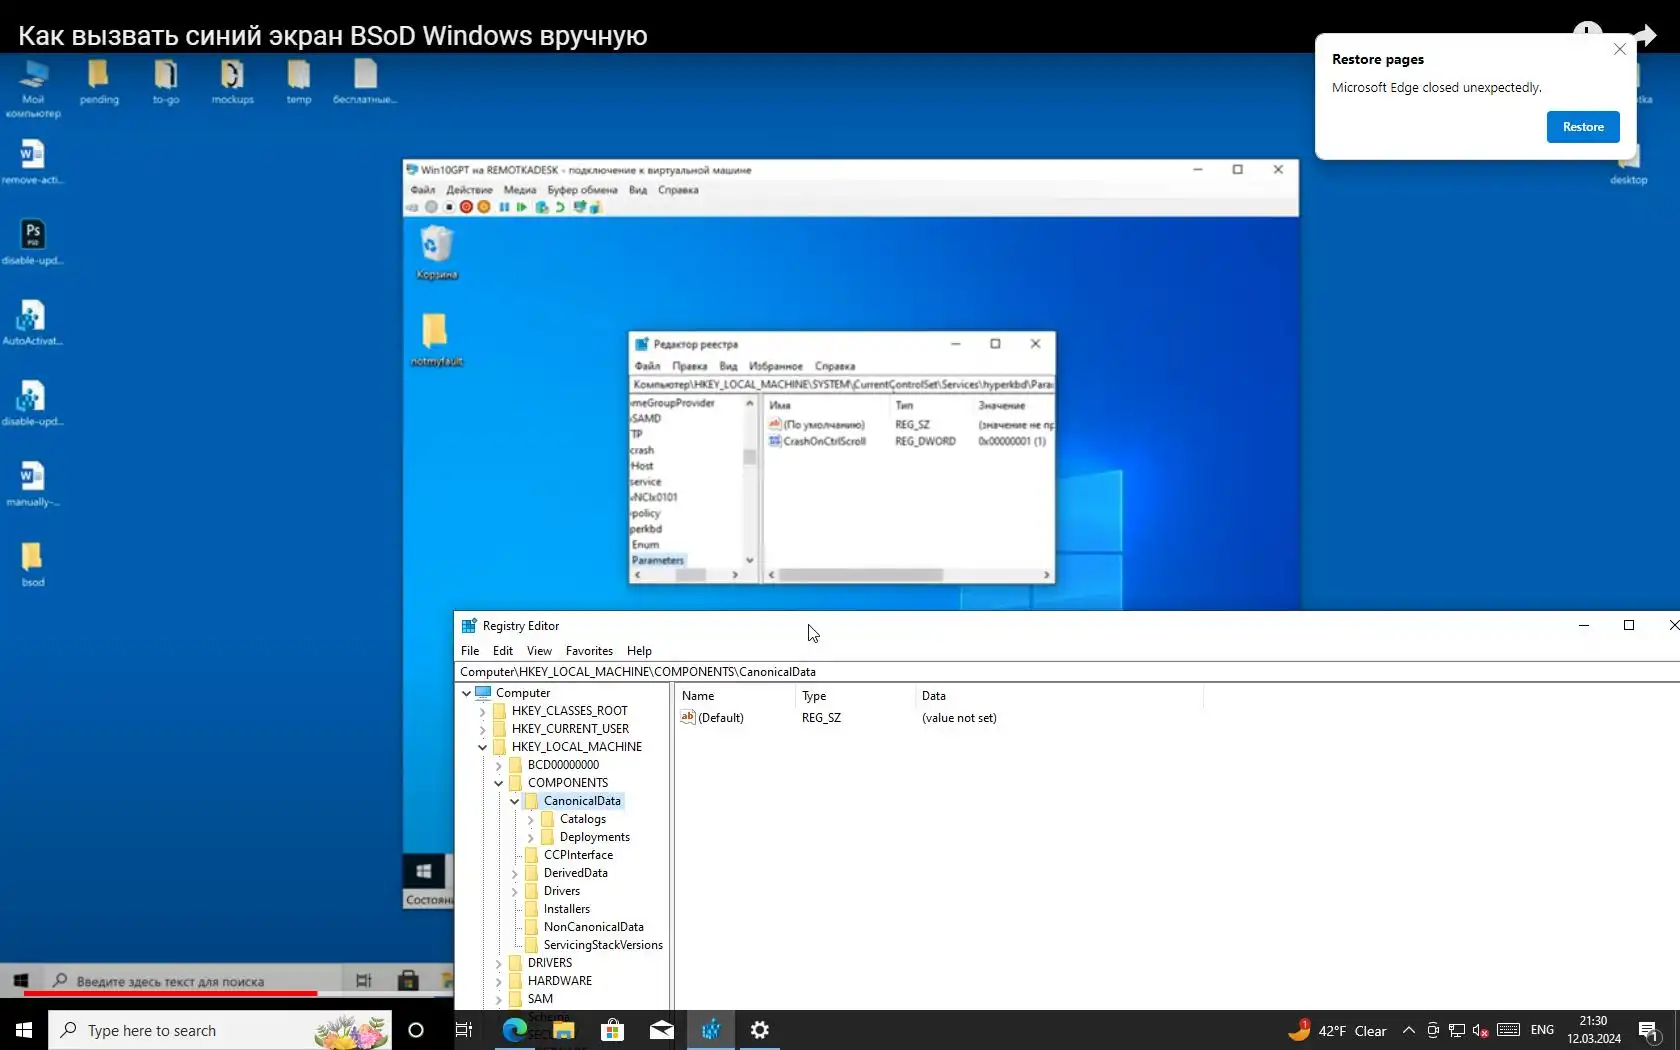1680x1050 pixels.
Task: Collapse the Computer root node
Action: coord(466,693)
